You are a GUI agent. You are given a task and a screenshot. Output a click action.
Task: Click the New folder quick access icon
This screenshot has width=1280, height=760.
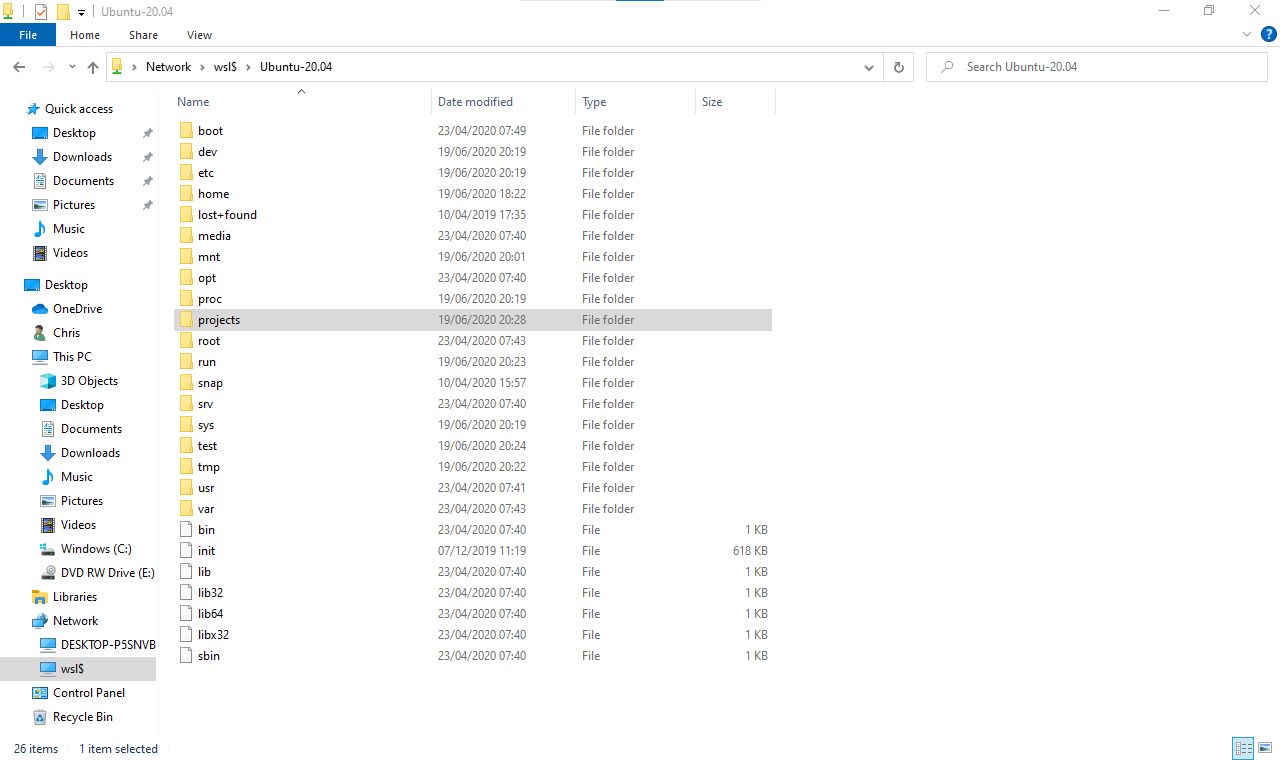point(63,12)
